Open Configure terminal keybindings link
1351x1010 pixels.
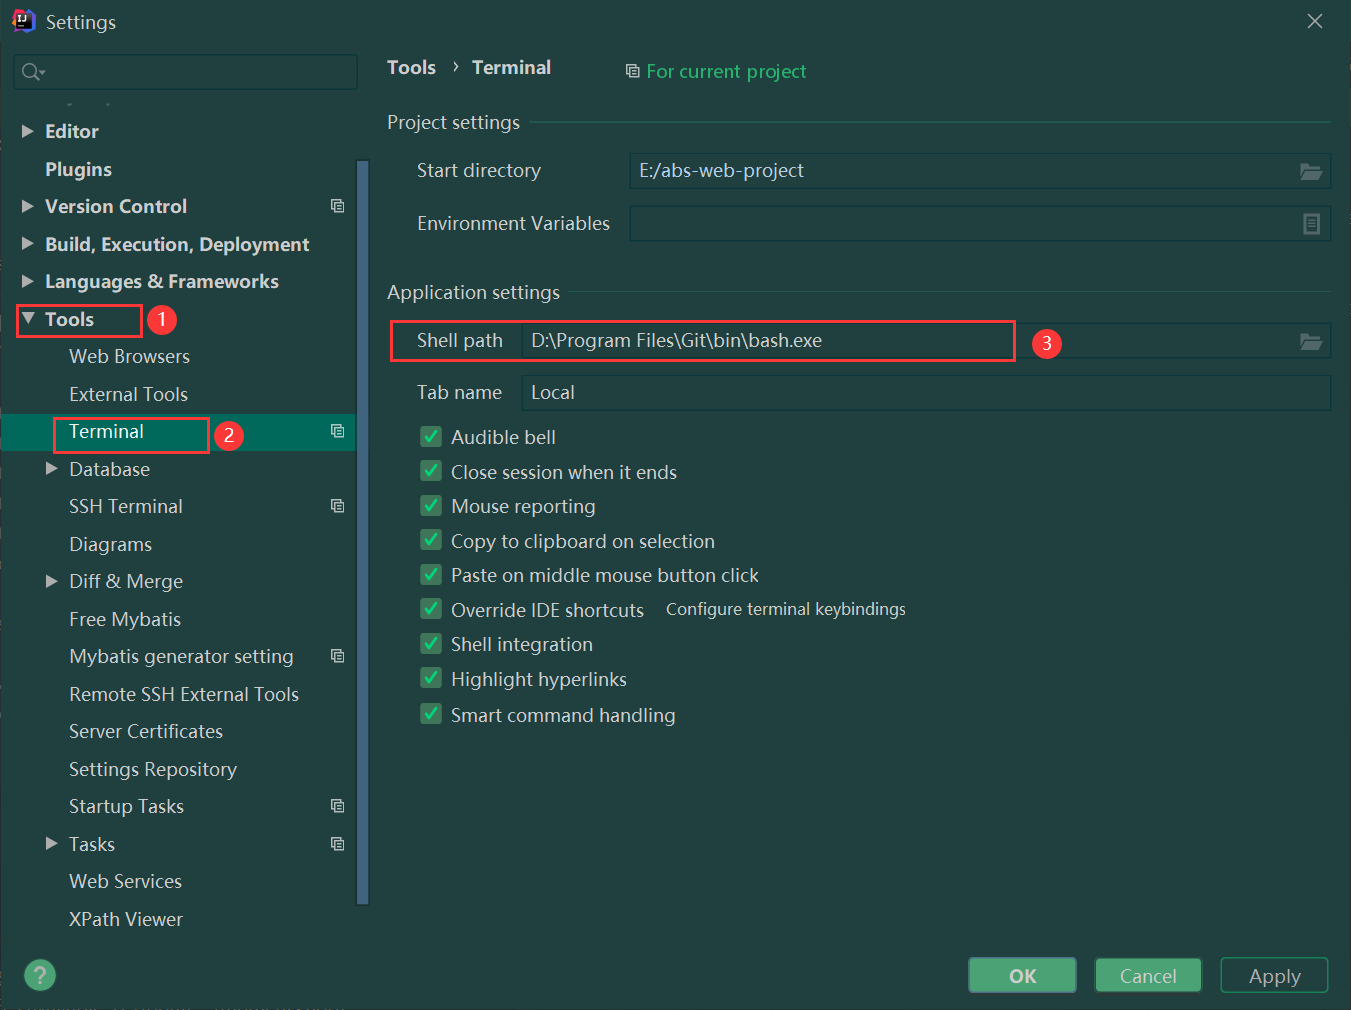[786, 609]
